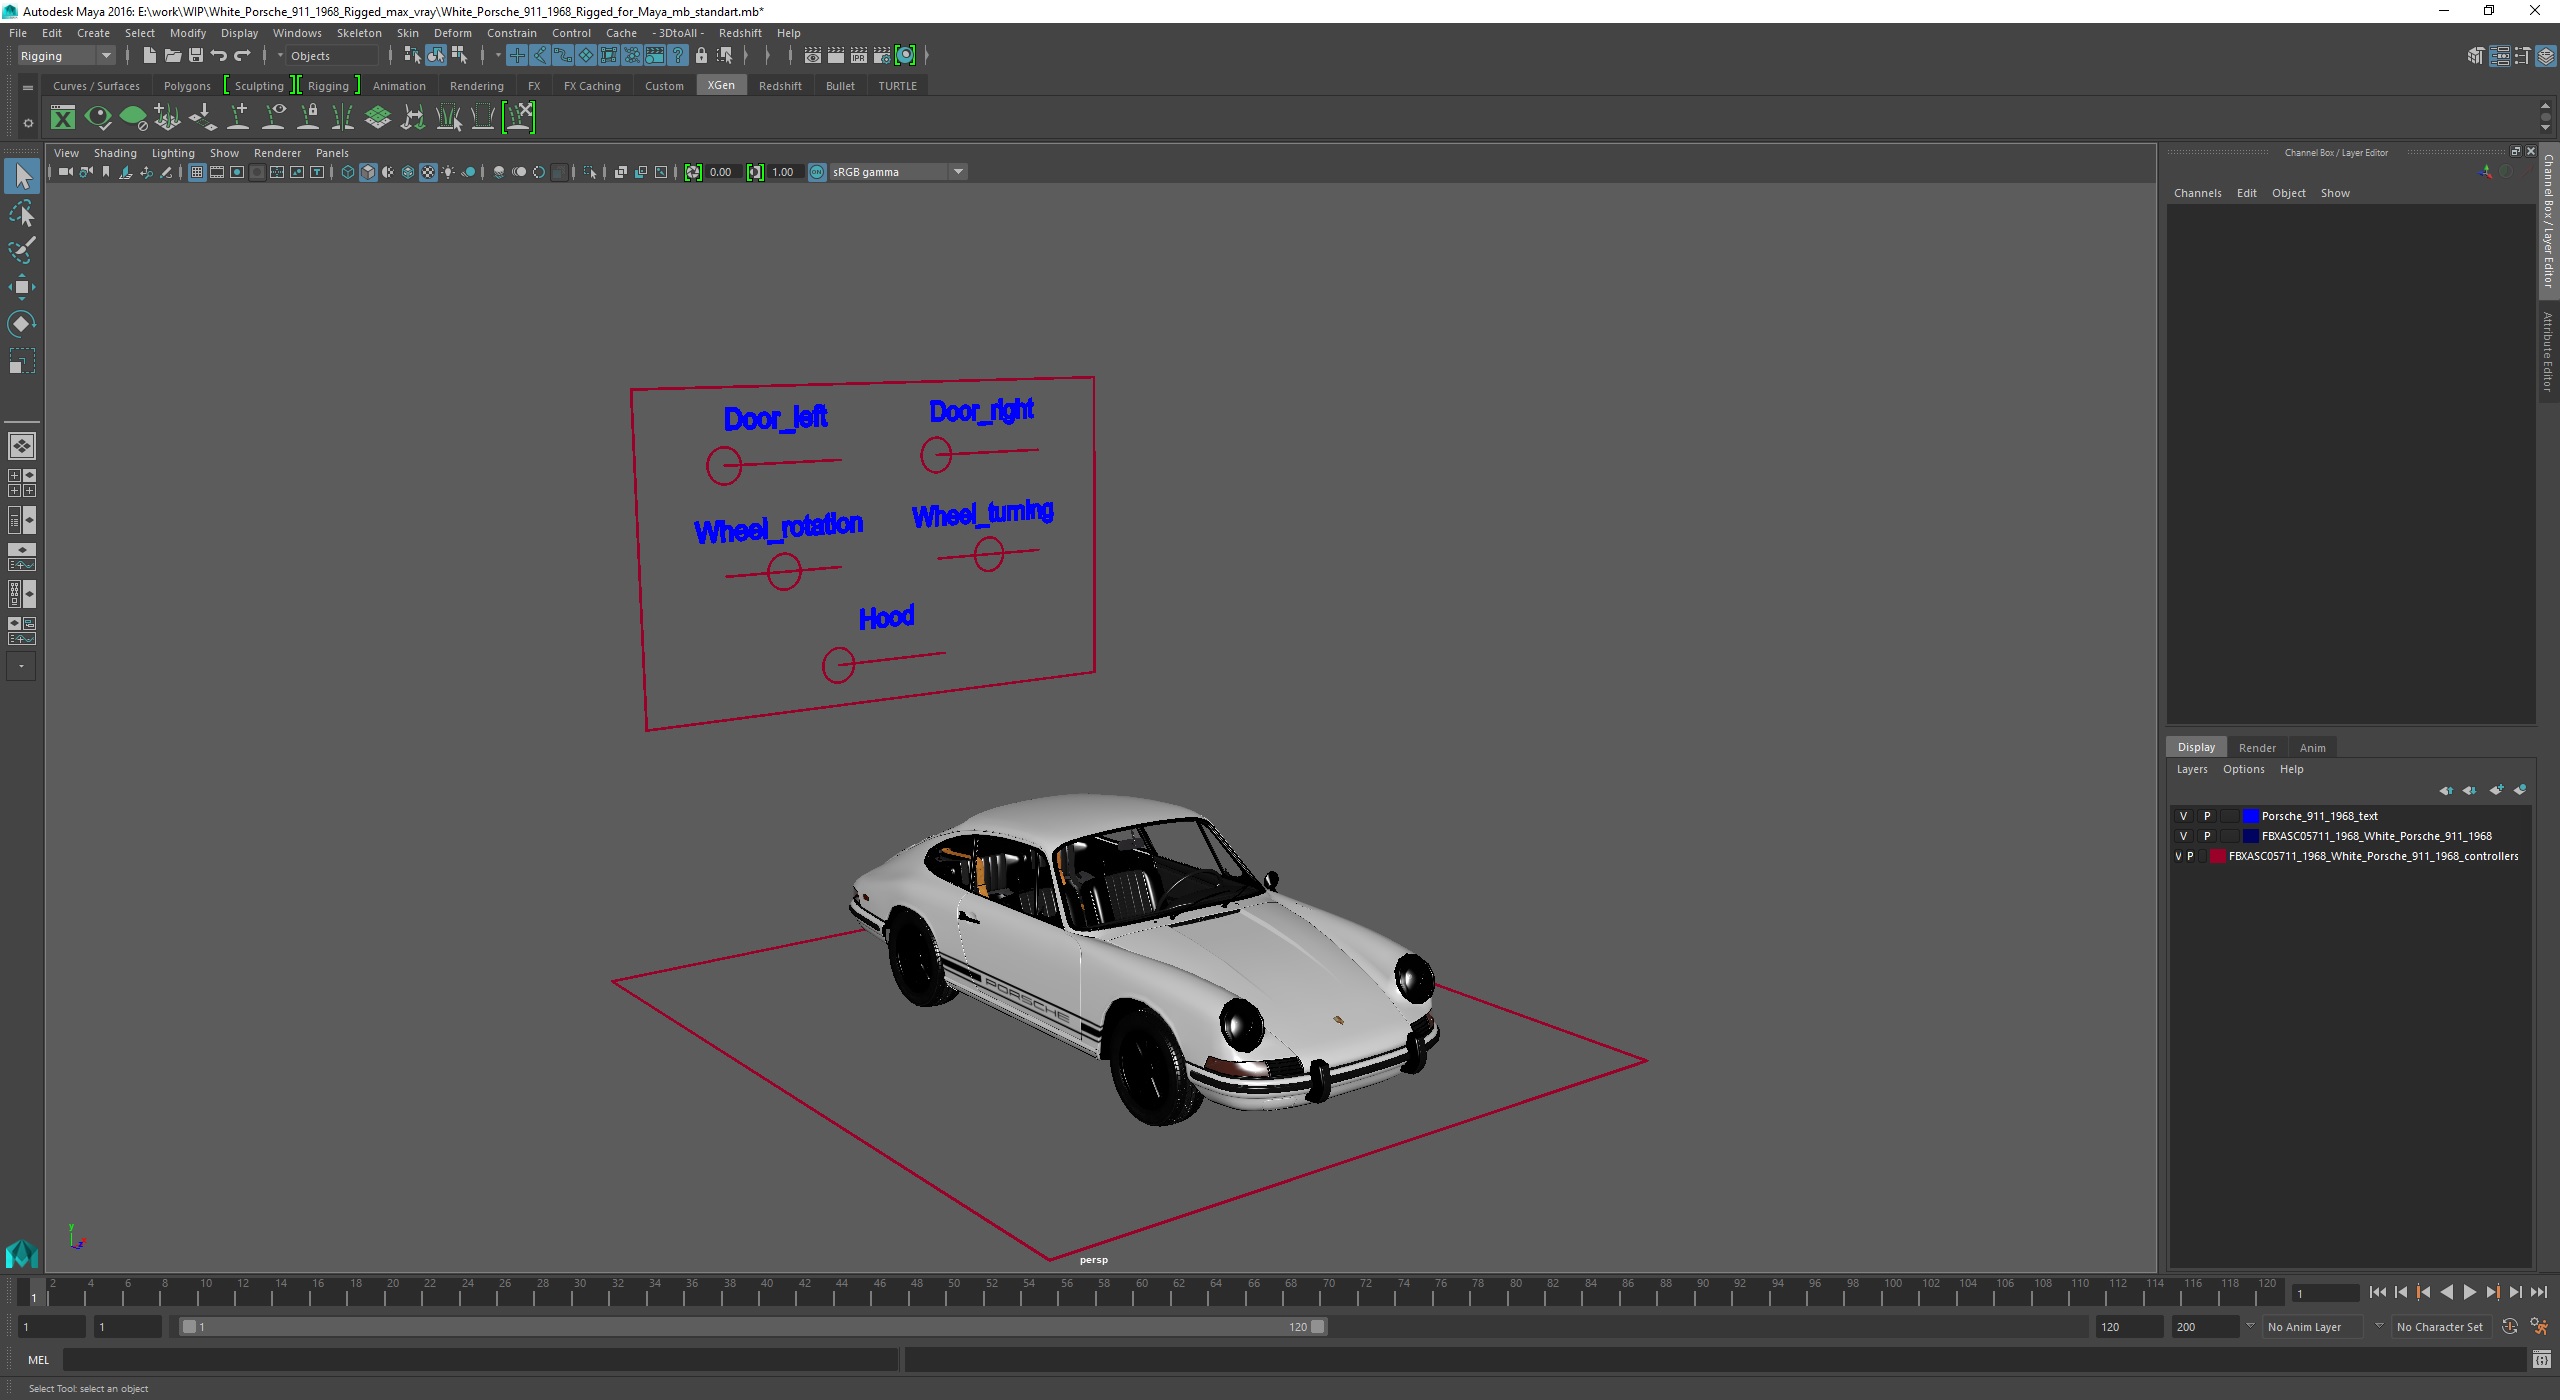
Task: Open the Options menu in Layer Editor
Action: click(x=2243, y=769)
